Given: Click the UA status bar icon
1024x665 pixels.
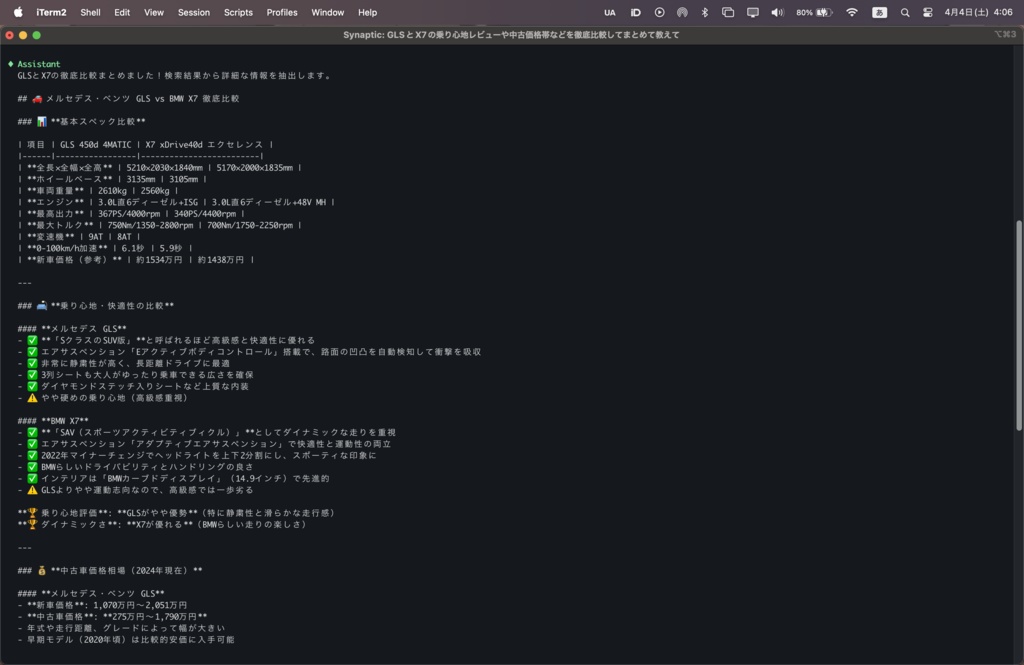Looking at the screenshot, I should [x=609, y=13].
